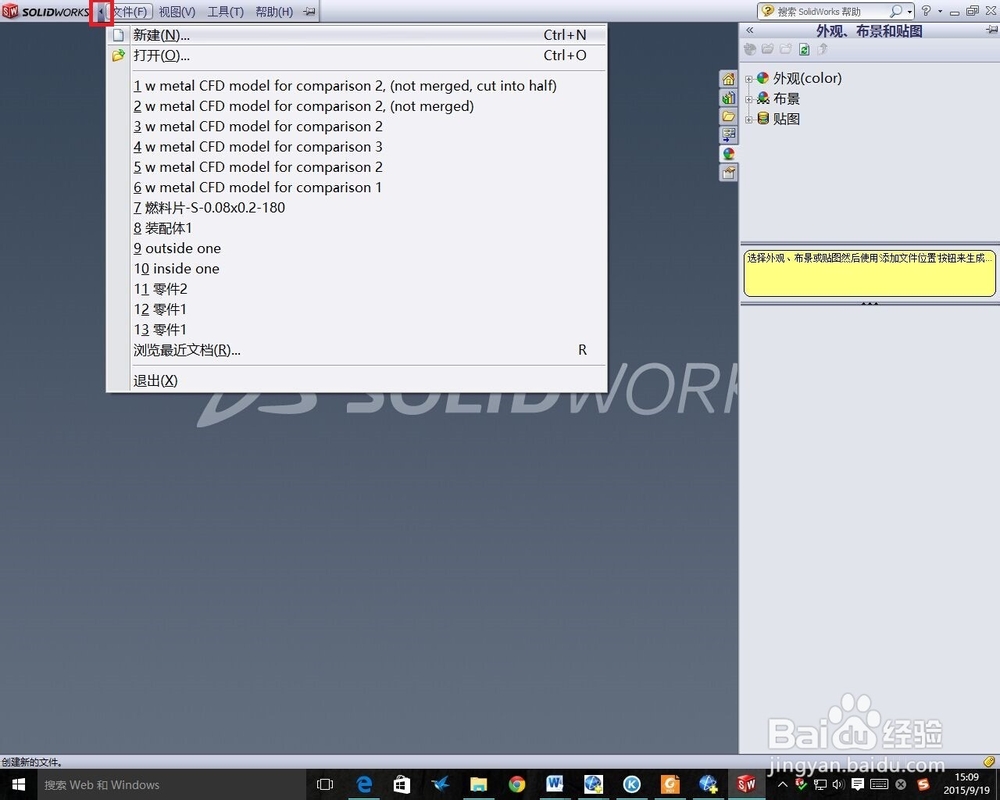This screenshot has width=1000, height=800.
Task: Open the help dropdown arrow
Action: pyautogui.click(x=940, y=11)
